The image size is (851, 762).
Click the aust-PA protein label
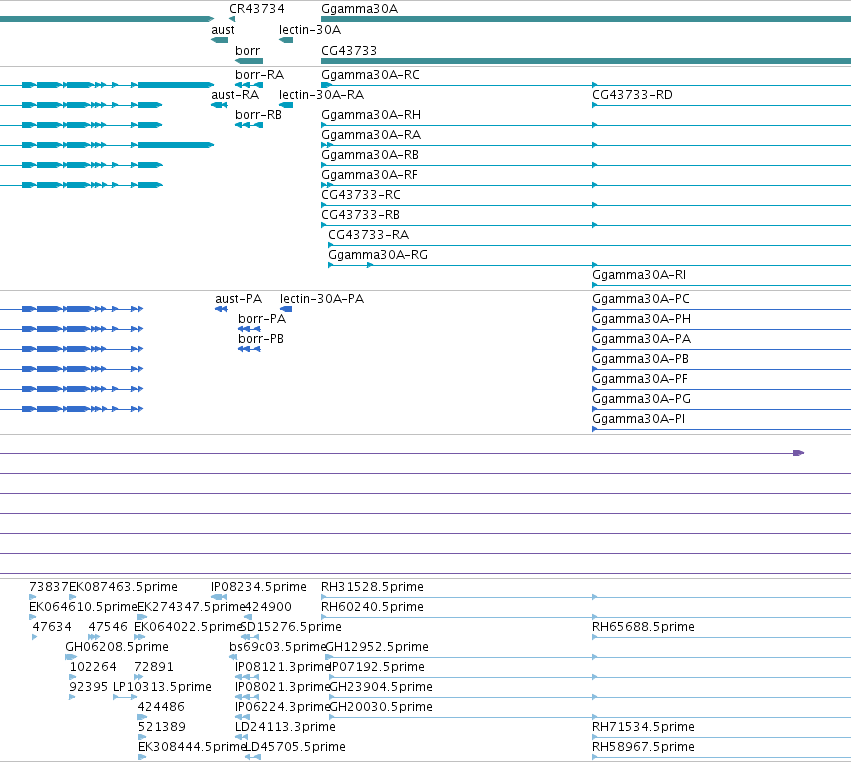pos(238,299)
